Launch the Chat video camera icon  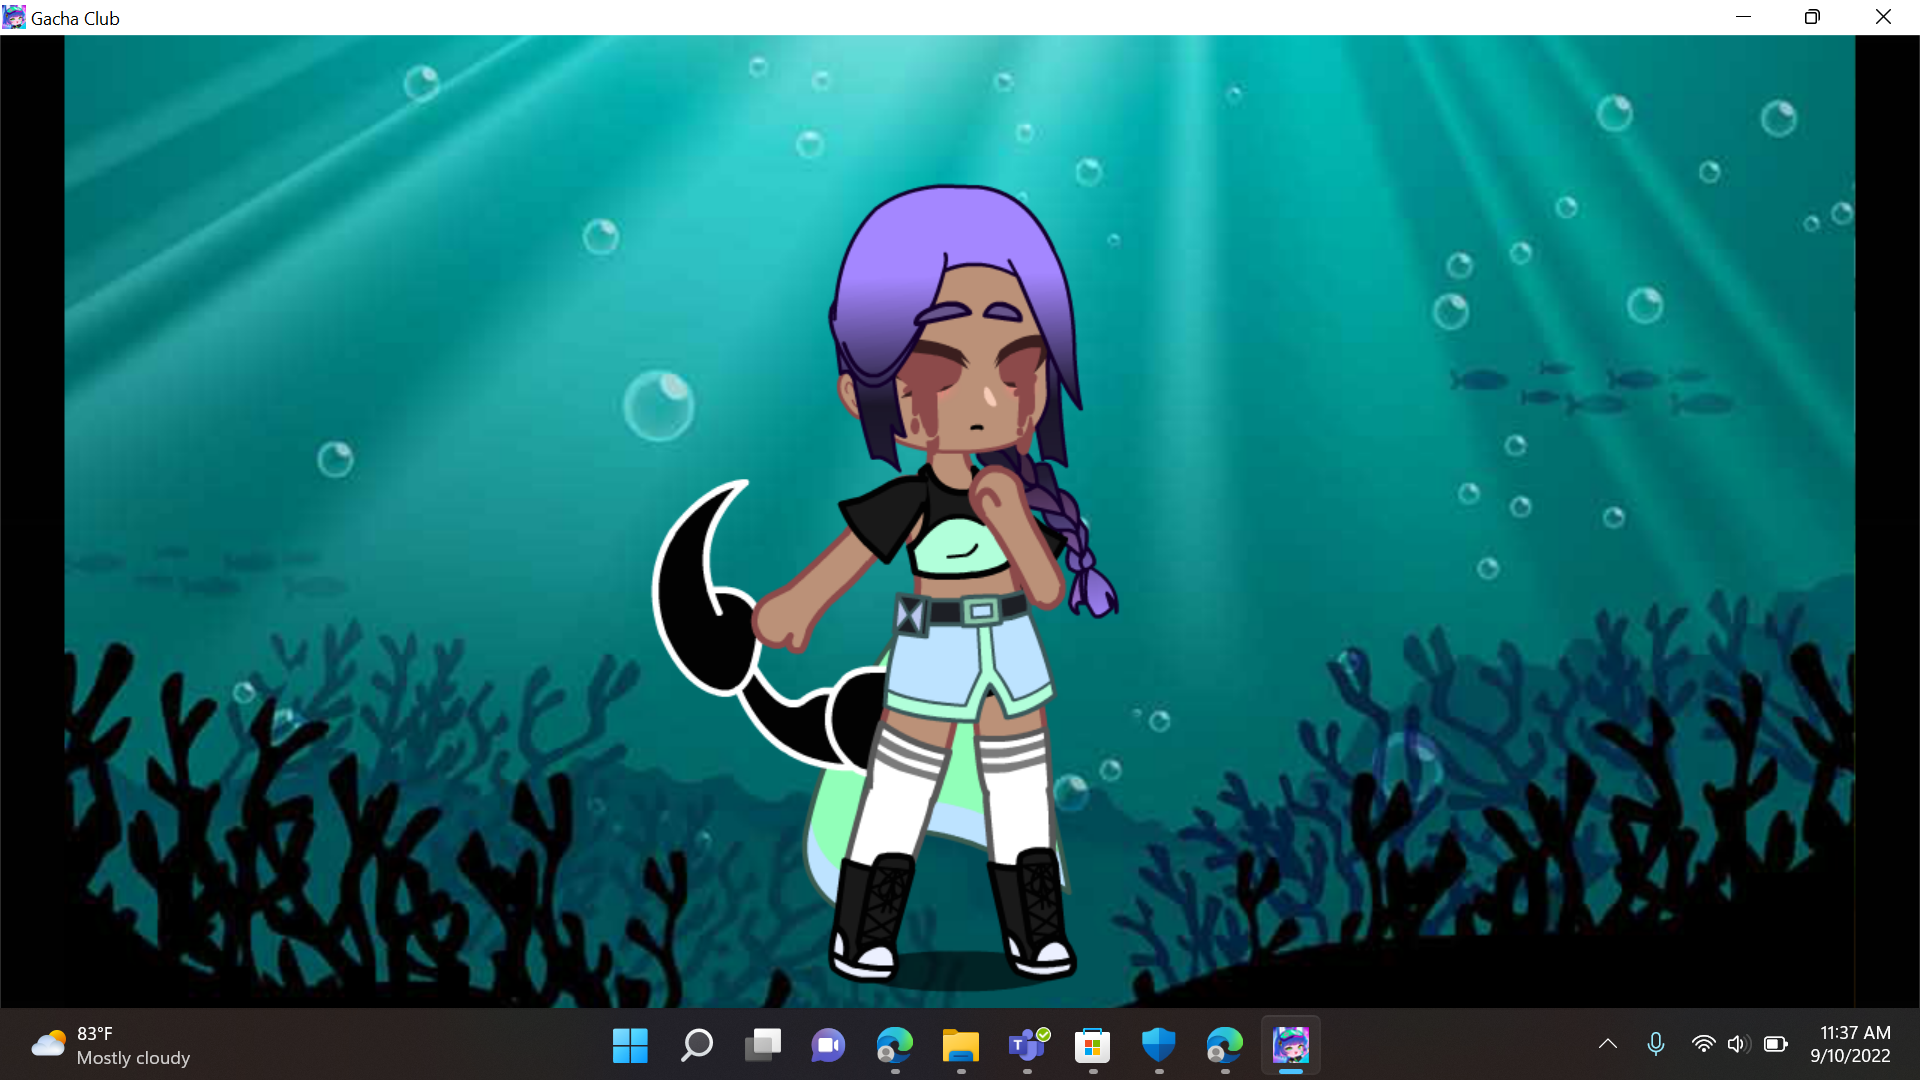828,1045
